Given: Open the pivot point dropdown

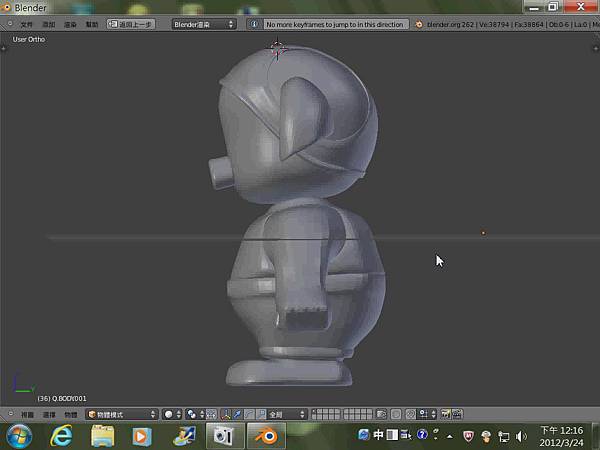Looking at the screenshot, I should pyautogui.click(x=195, y=414).
